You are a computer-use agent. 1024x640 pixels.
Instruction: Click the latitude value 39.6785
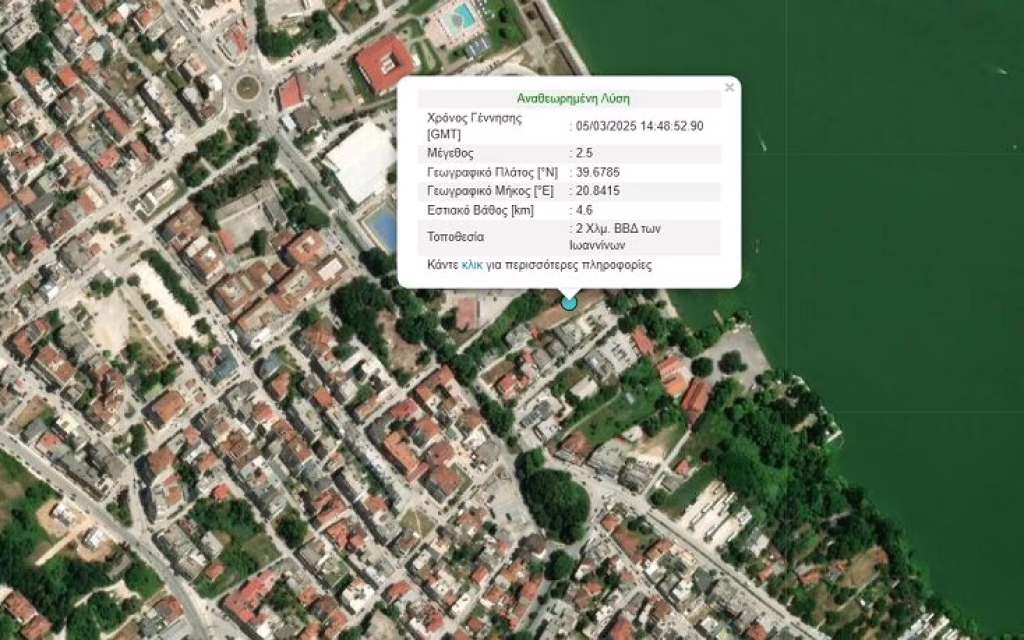click(598, 172)
